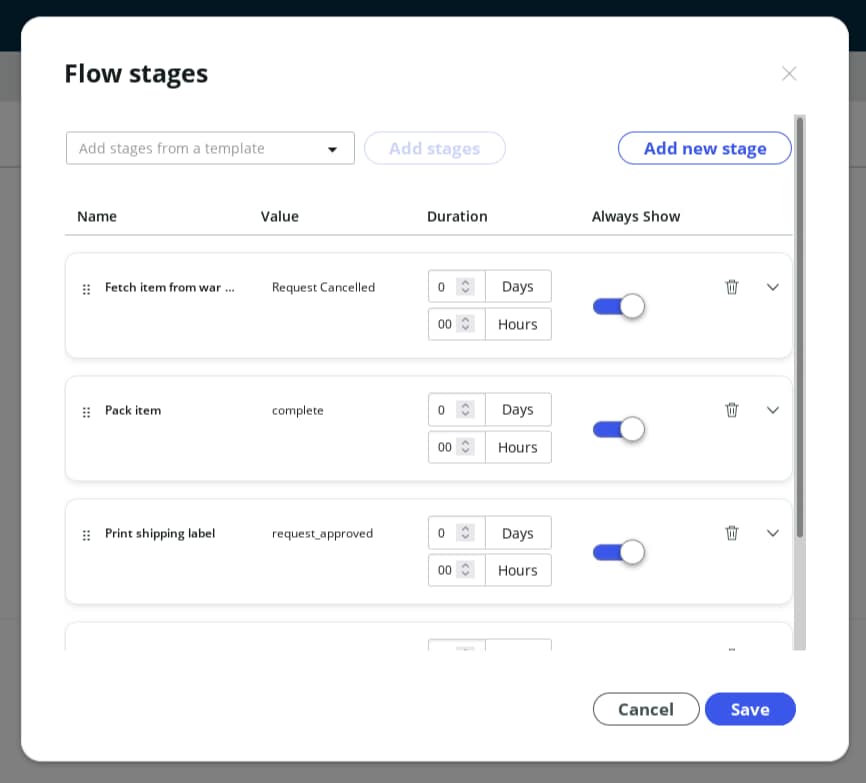Adjust Days stepper for Fetch item stage
Image resolution: width=866 pixels, height=783 pixels.
pyautogui.click(x=466, y=287)
